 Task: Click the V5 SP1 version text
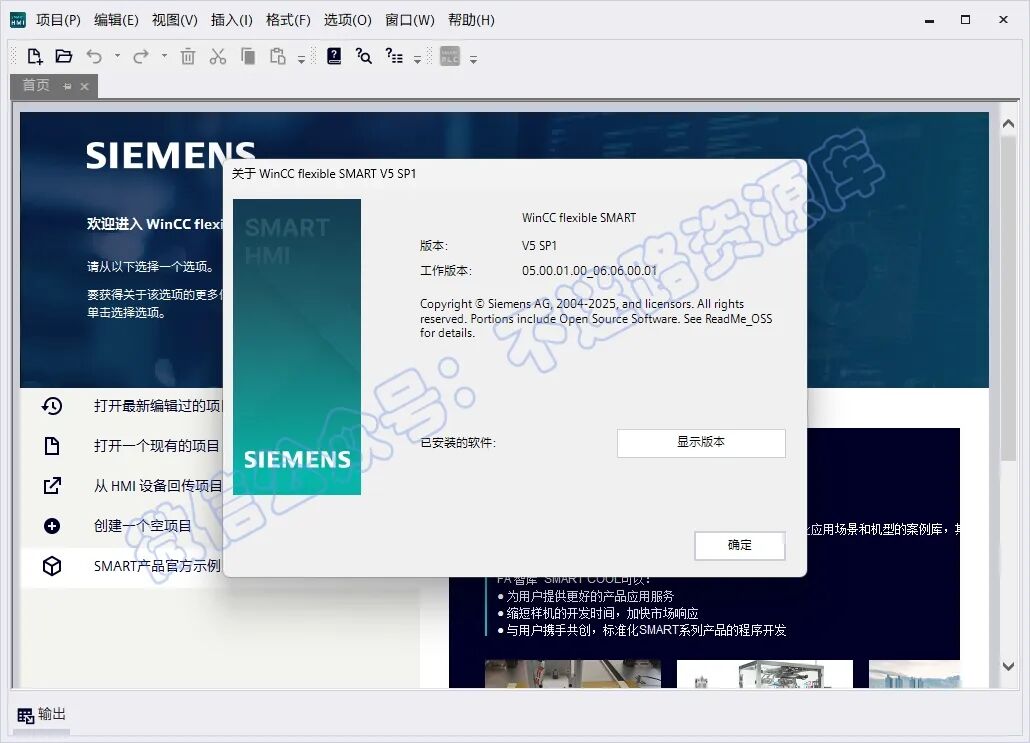[539, 246]
